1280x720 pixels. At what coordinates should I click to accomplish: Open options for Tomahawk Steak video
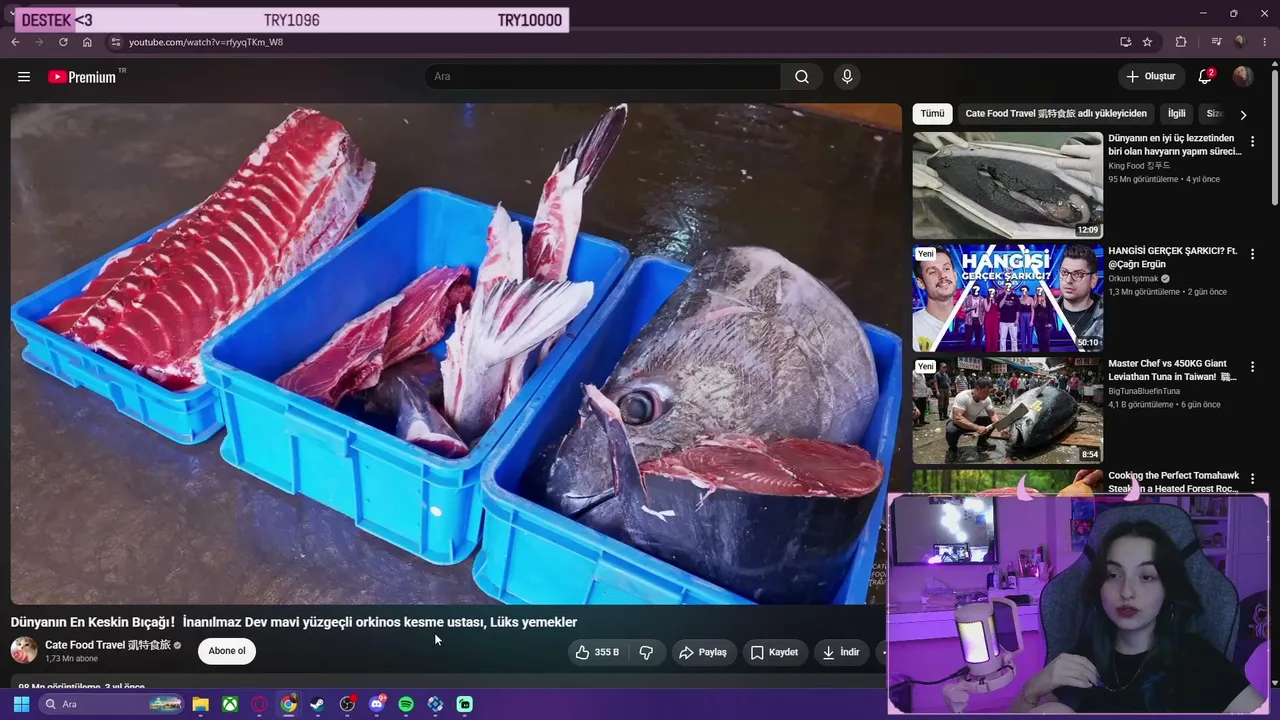click(x=1252, y=480)
